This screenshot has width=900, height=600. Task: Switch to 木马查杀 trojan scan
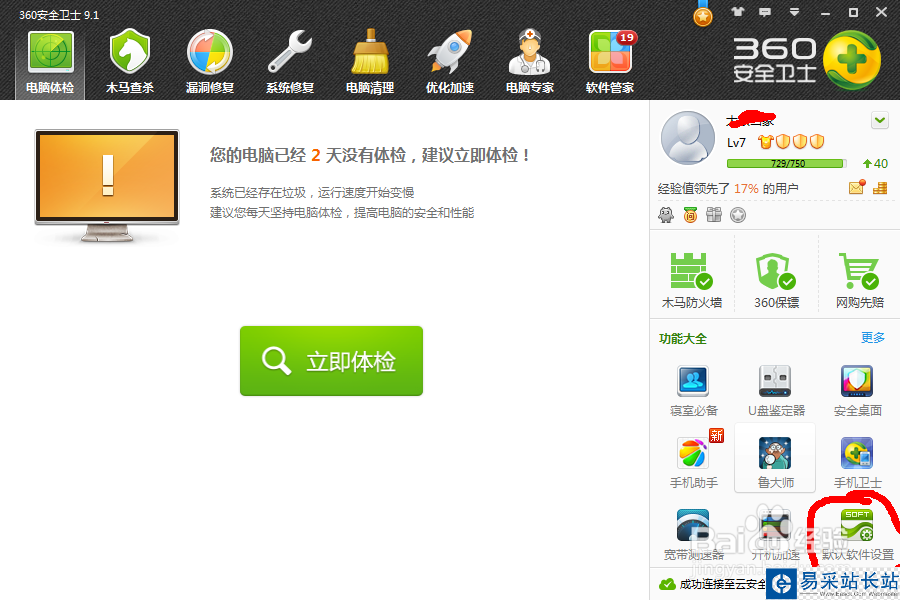(x=130, y=63)
